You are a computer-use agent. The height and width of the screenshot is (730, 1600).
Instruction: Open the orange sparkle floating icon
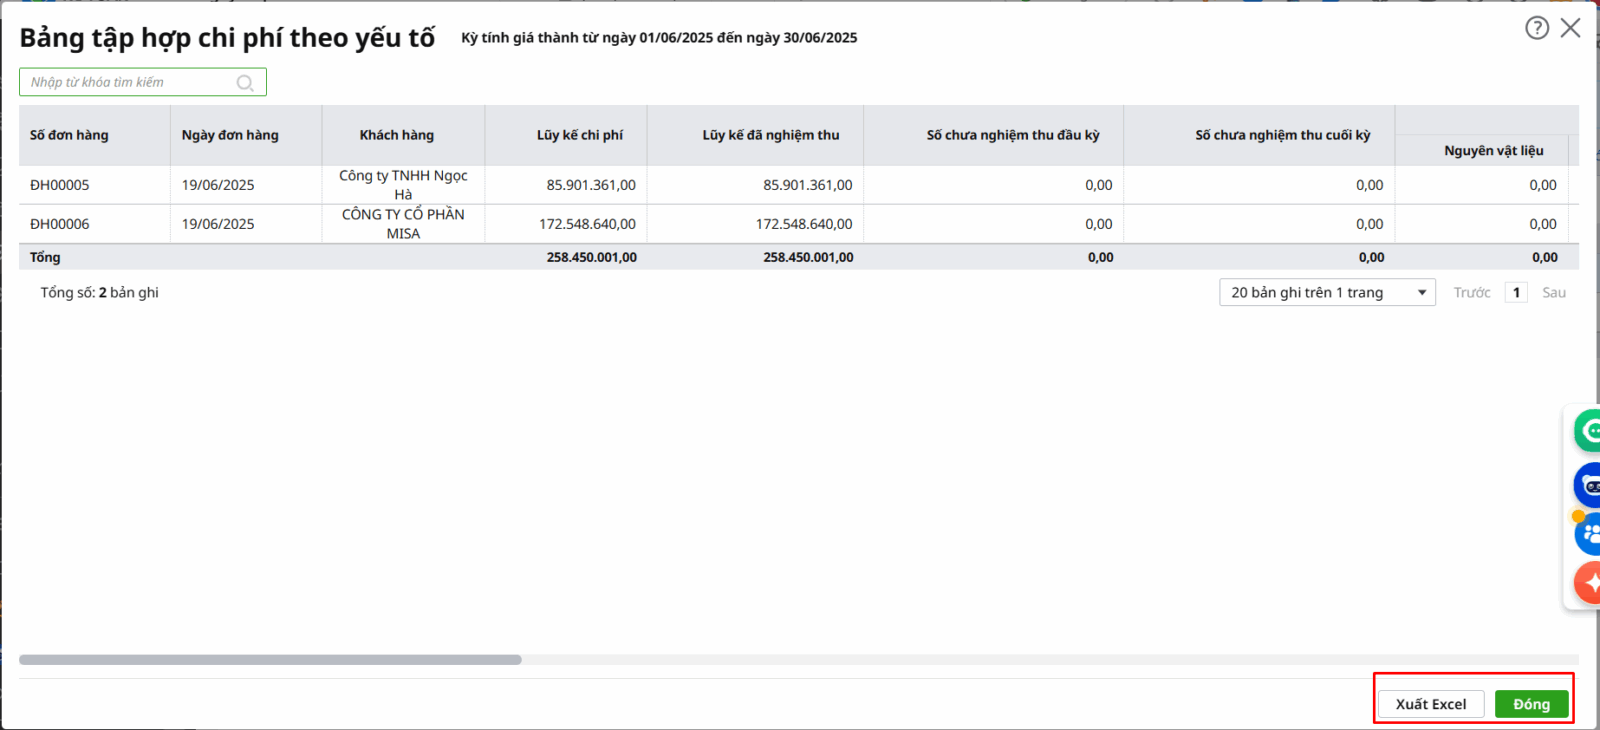(1588, 583)
